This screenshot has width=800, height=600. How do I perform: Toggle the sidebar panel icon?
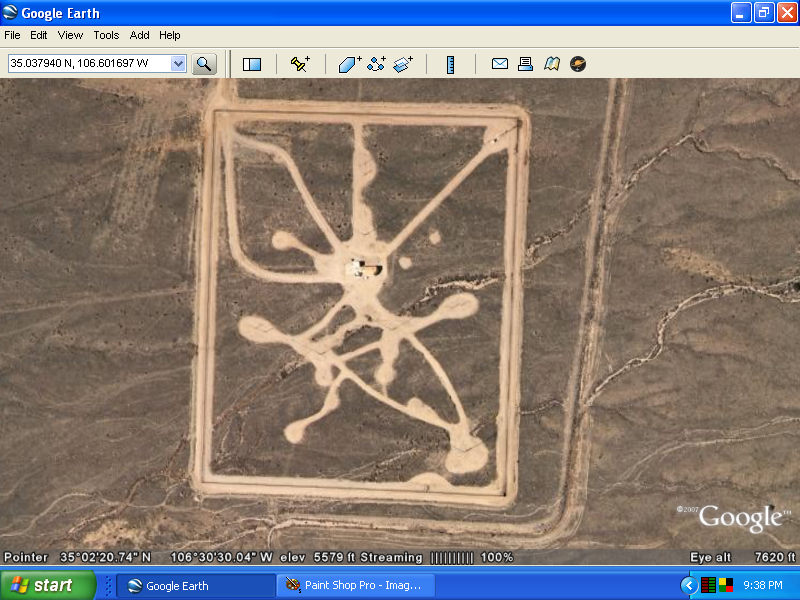pos(252,64)
